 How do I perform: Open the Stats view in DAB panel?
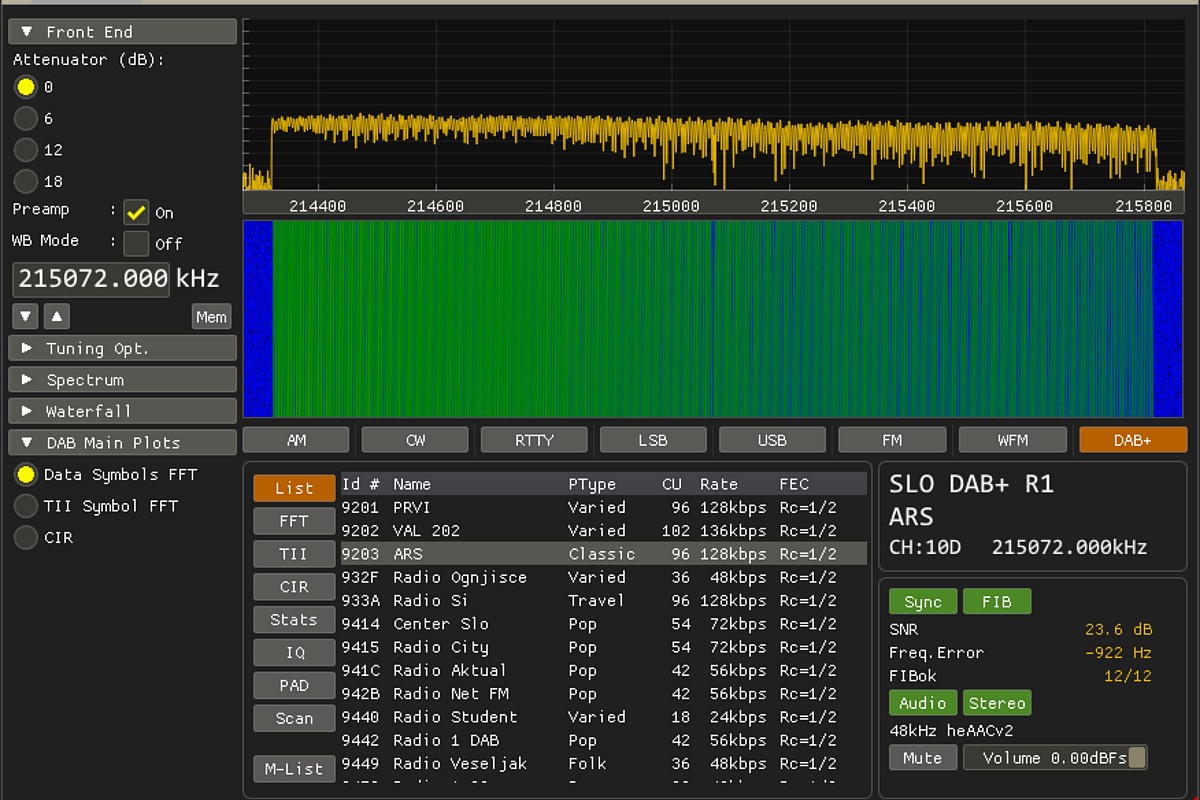(x=294, y=620)
